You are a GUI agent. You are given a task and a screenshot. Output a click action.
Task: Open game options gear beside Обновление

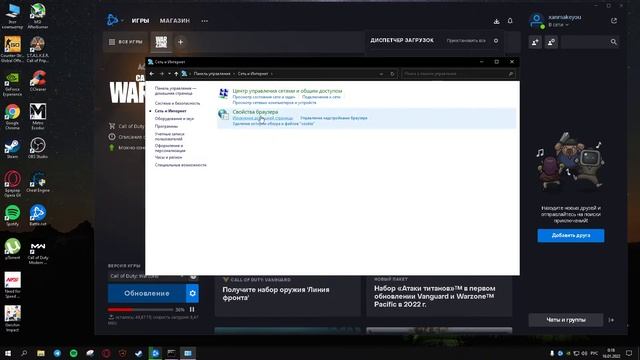[x=192, y=293]
